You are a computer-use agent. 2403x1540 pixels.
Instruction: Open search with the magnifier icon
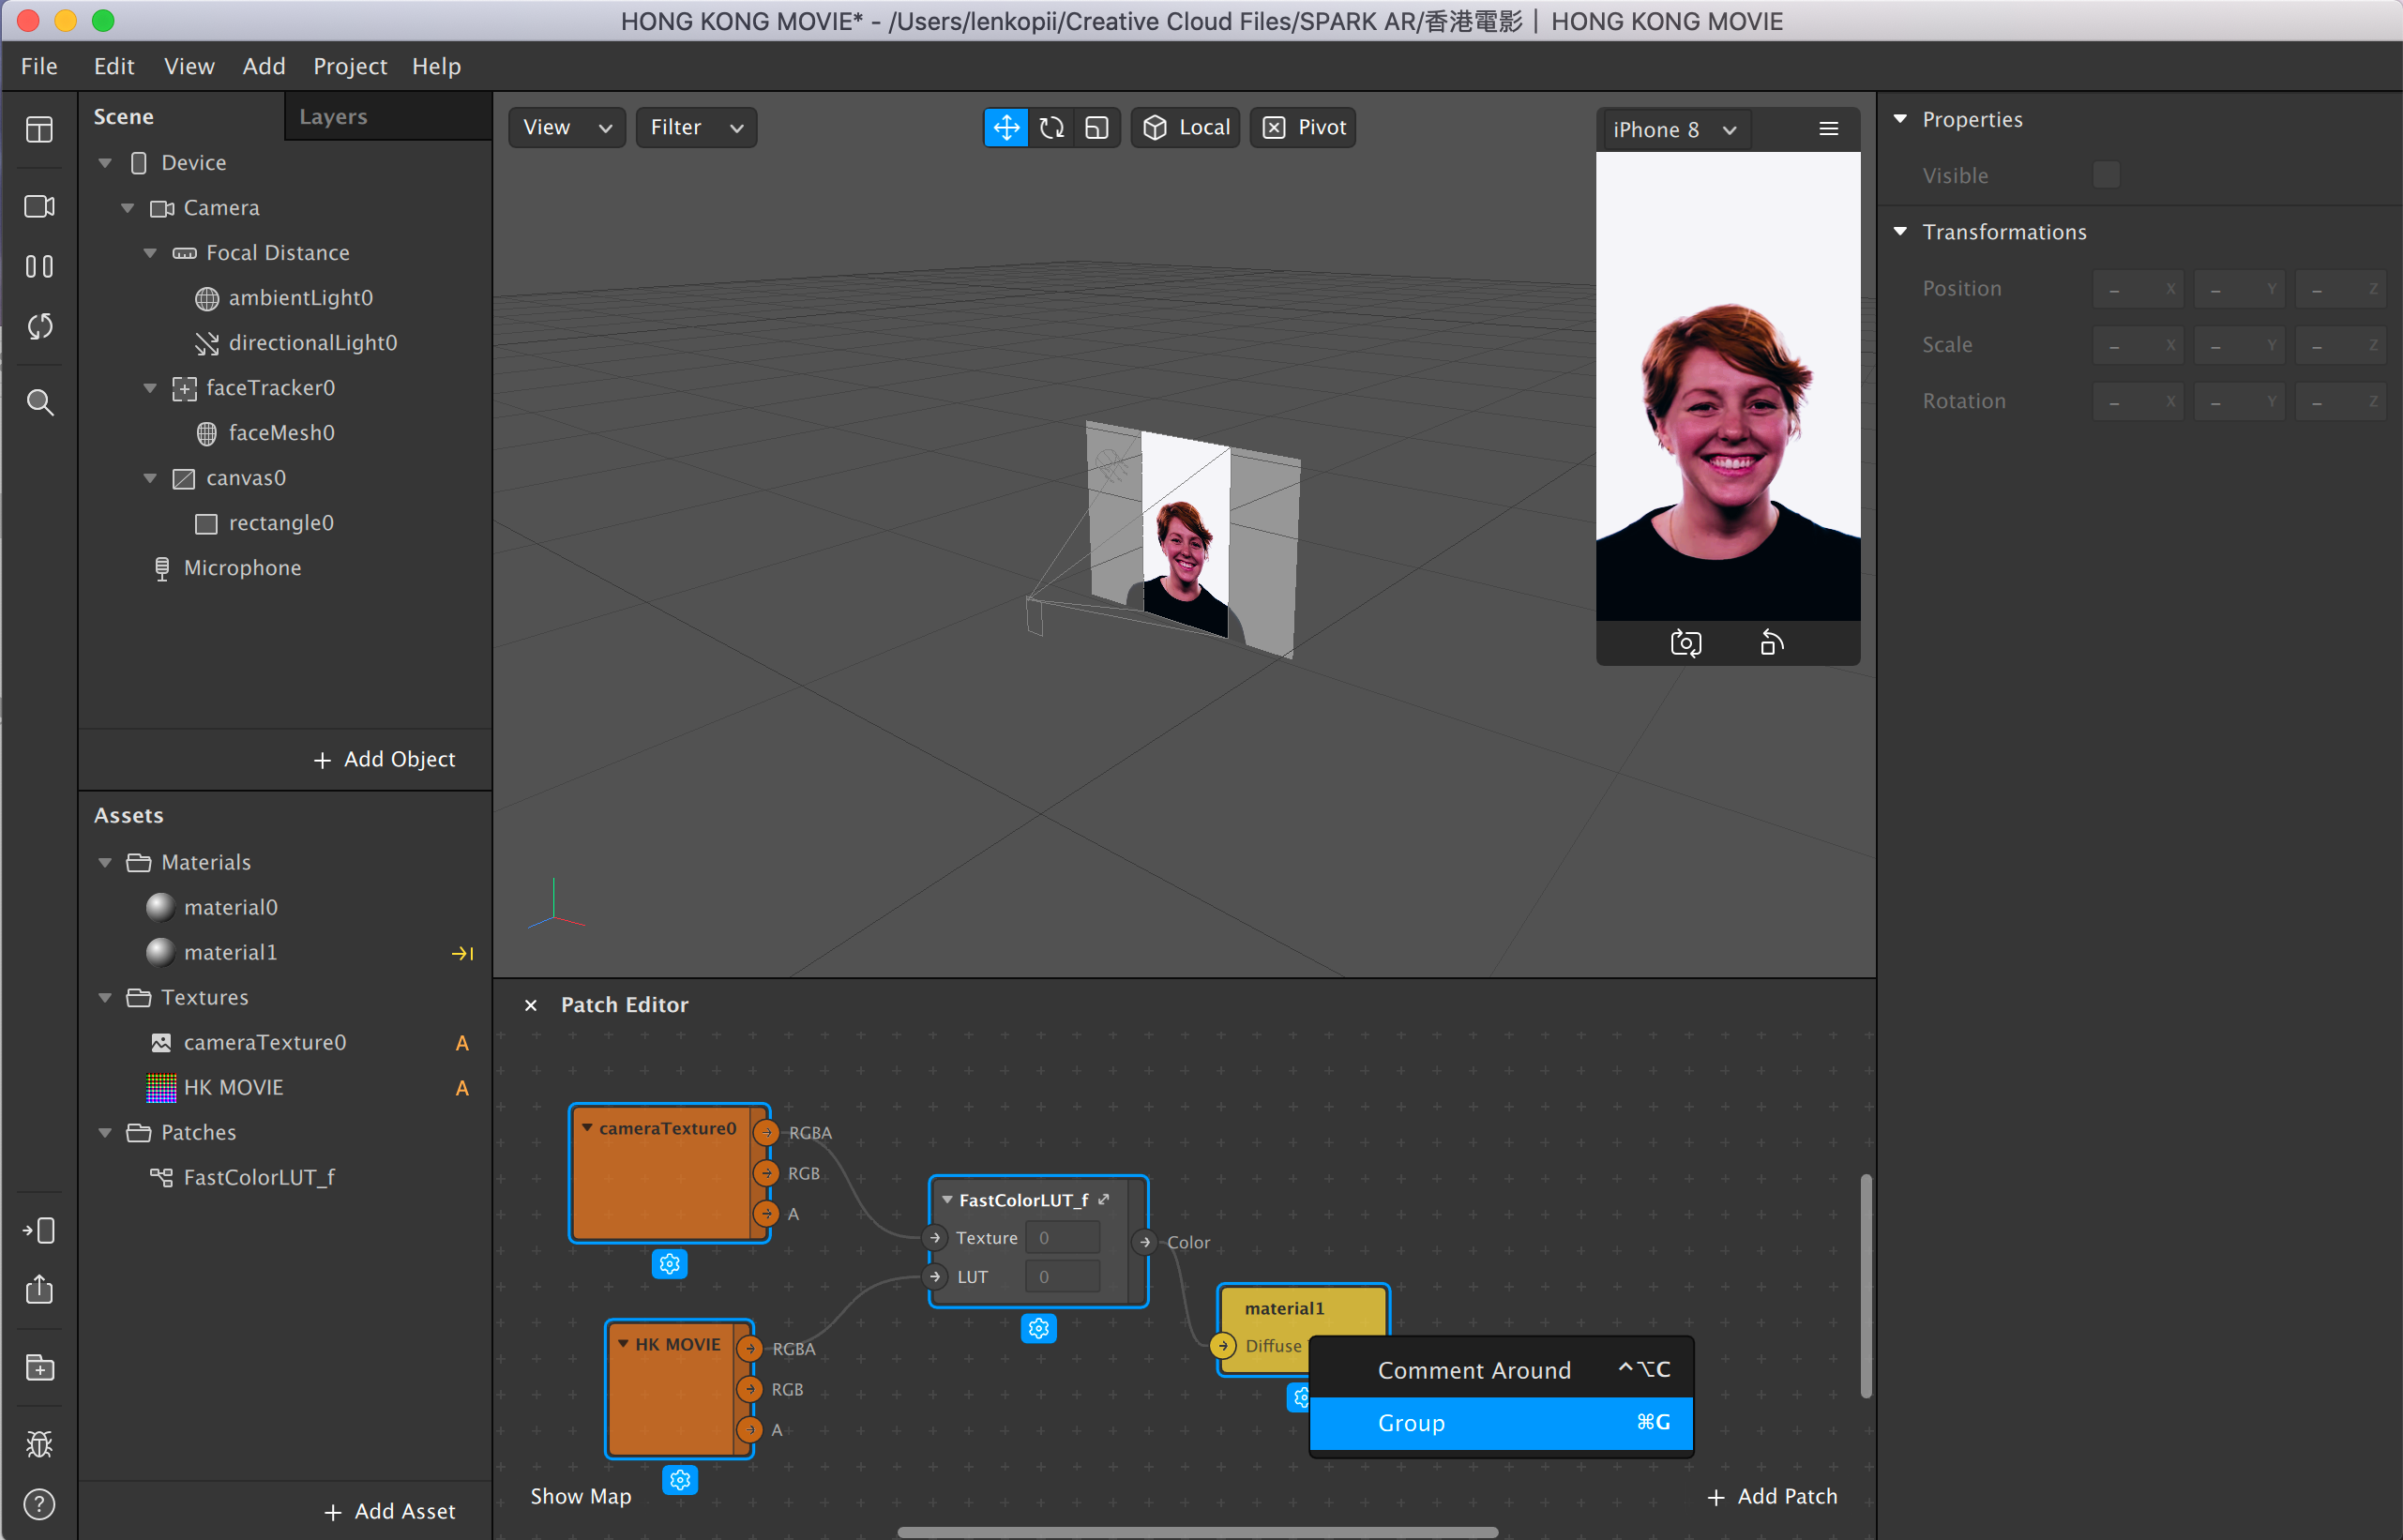(39, 402)
